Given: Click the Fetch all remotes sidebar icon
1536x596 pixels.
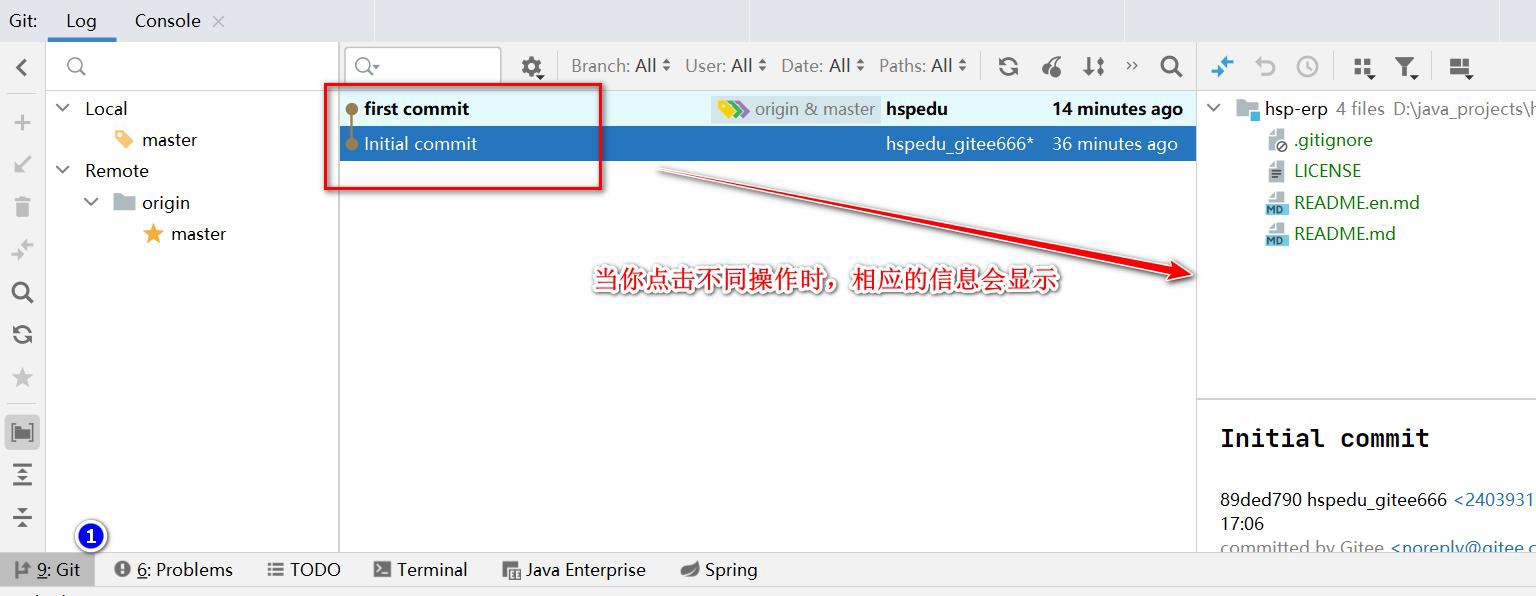Looking at the screenshot, I should click(x=22, y=334).
